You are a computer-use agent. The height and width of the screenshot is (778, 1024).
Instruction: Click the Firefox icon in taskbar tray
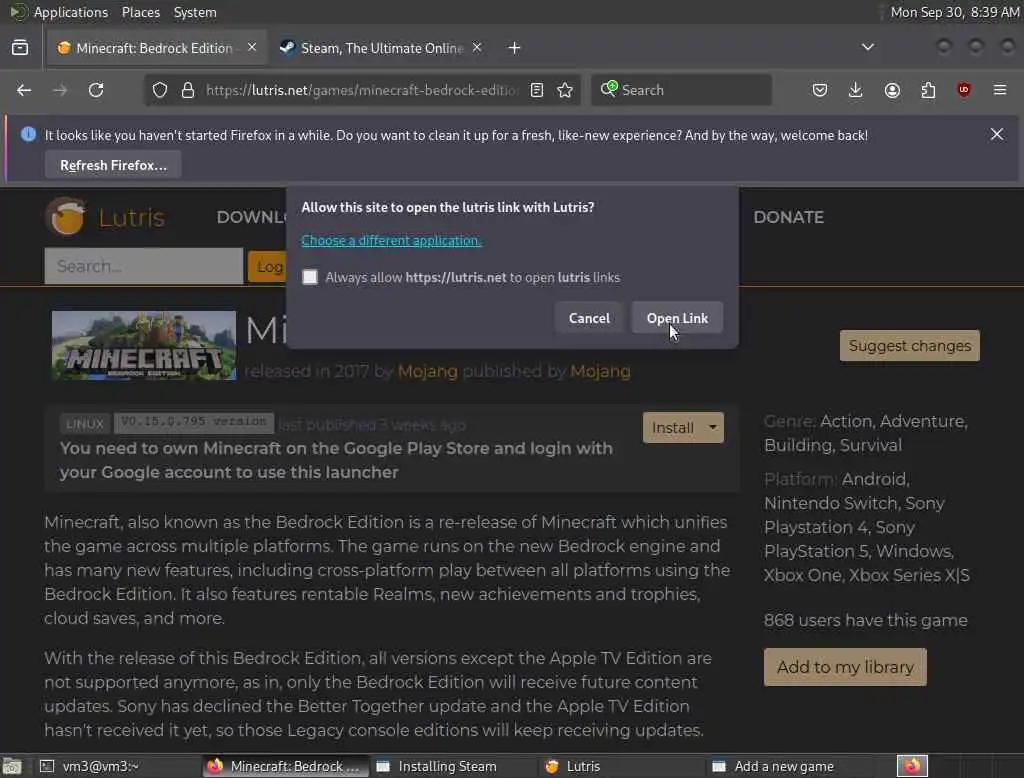[x=912, y=766]
